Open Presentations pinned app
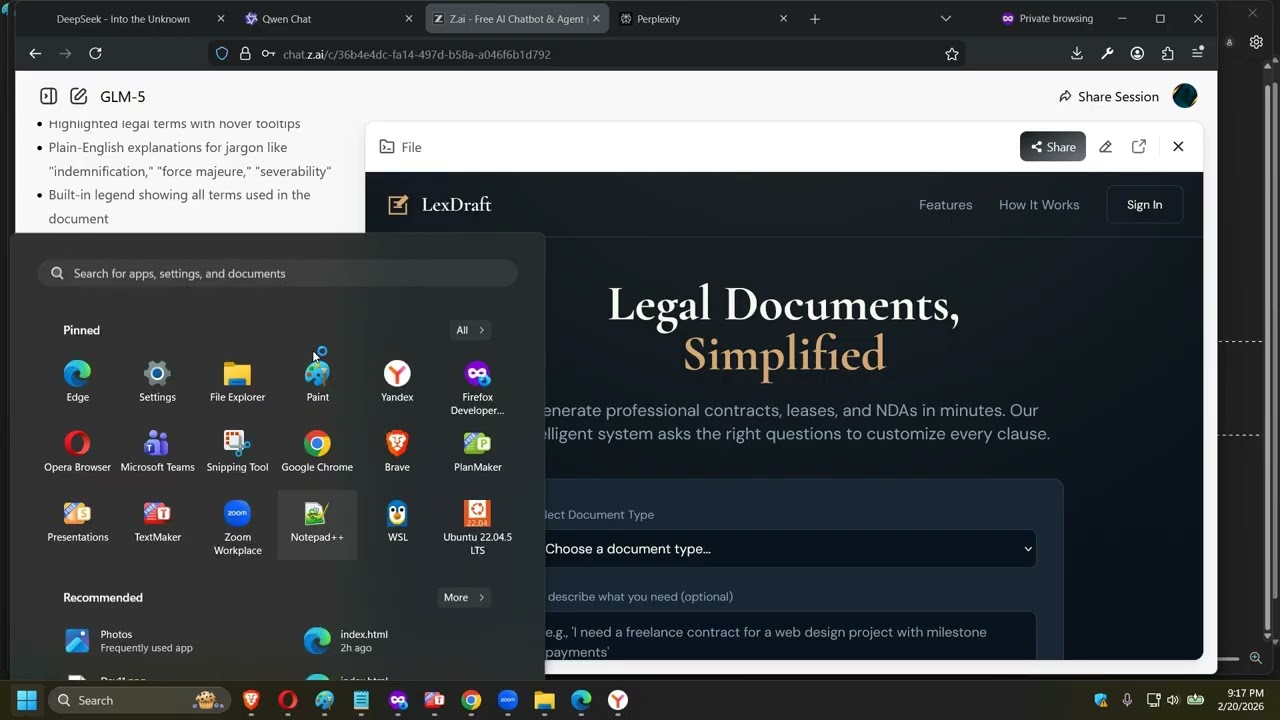 [77, 521]
